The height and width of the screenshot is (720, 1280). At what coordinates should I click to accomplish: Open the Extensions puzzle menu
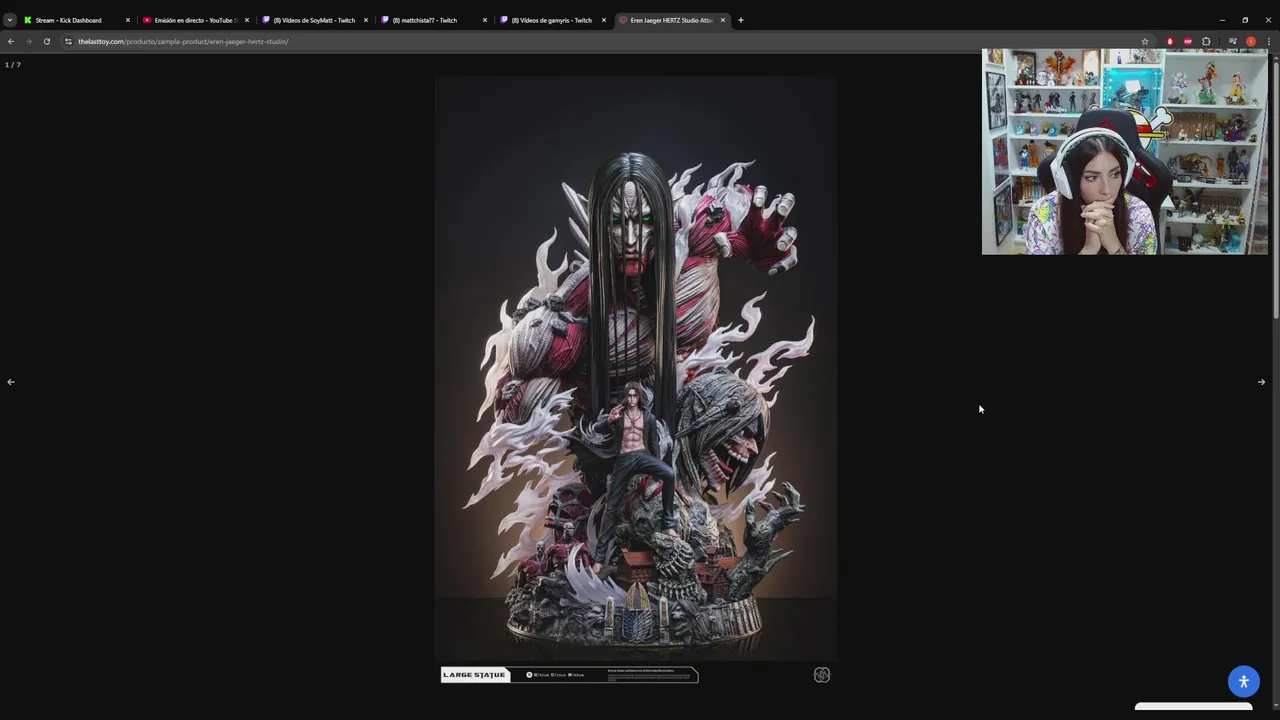pos(1206,41)
